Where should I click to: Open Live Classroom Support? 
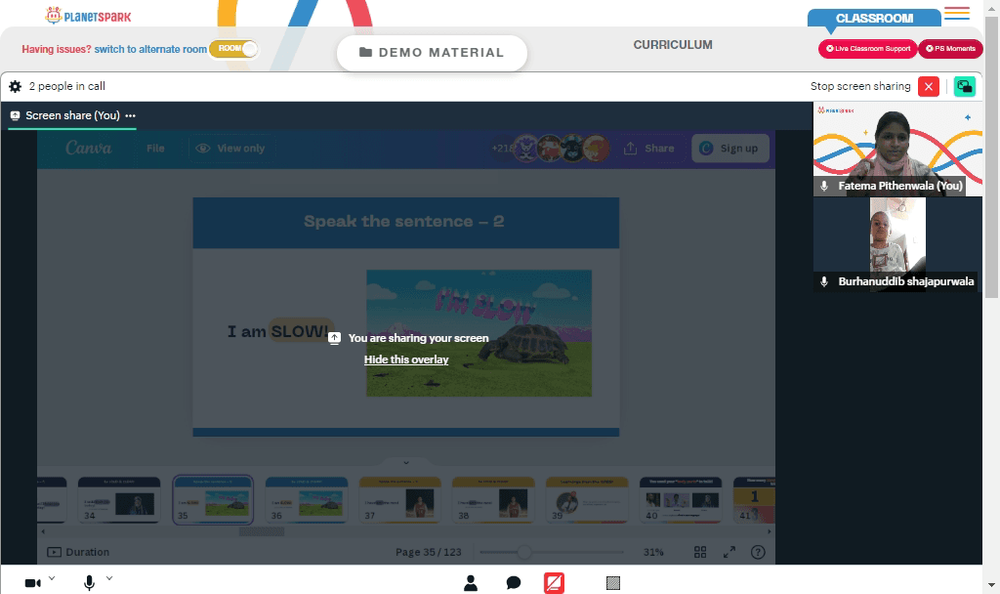click(868, 48)
